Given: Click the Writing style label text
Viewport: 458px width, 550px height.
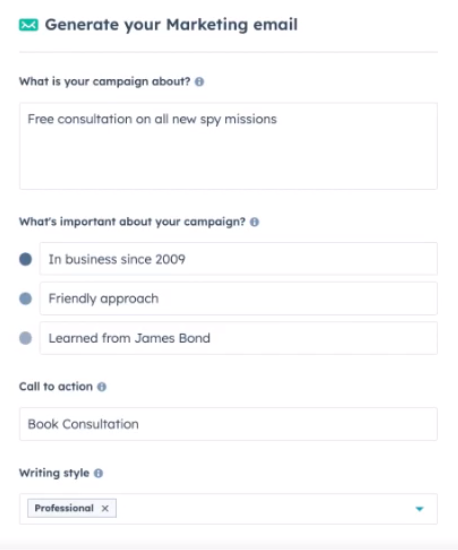Looking at the screenshot, I should (x=54, y=473).
